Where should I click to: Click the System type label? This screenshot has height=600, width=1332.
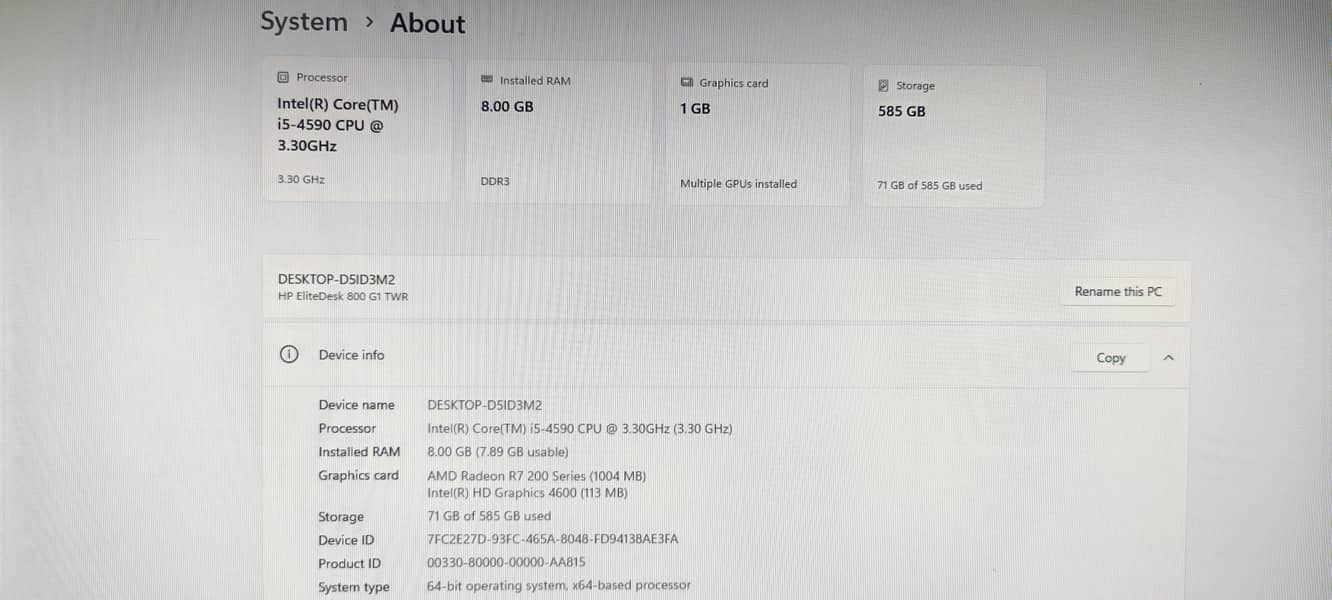point(354,587)
